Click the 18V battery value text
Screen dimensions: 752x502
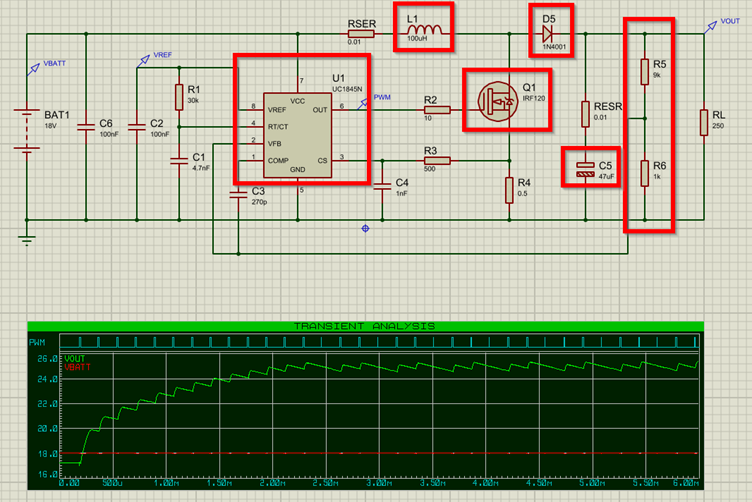coord(50,126)
